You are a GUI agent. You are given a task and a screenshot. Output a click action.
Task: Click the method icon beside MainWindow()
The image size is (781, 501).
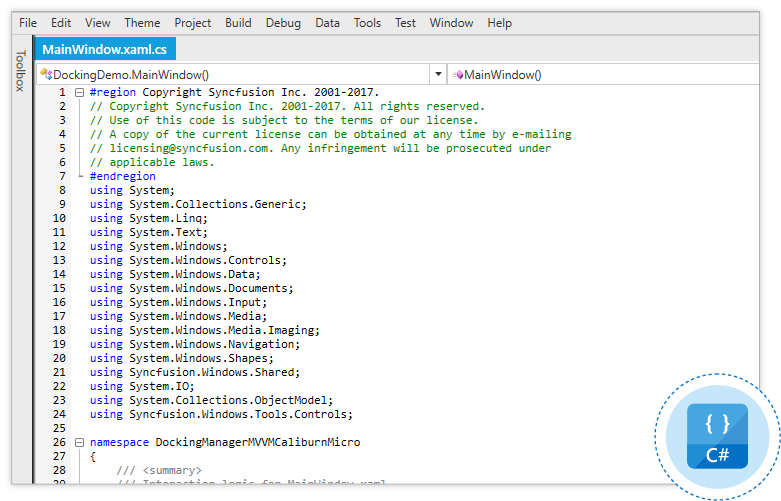tap(457, 74)
